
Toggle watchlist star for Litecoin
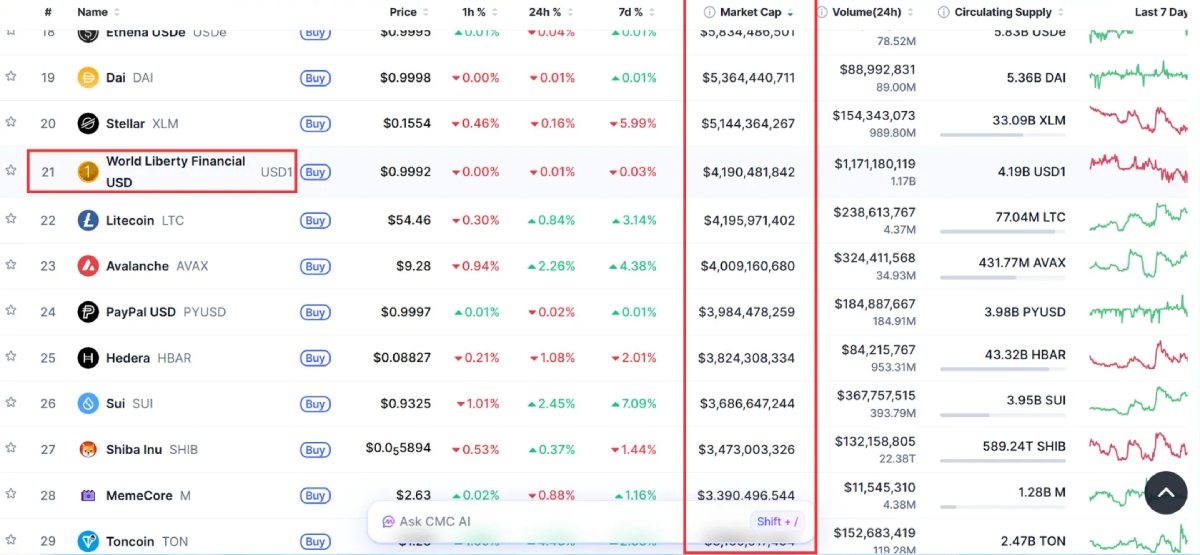(11, 220)
